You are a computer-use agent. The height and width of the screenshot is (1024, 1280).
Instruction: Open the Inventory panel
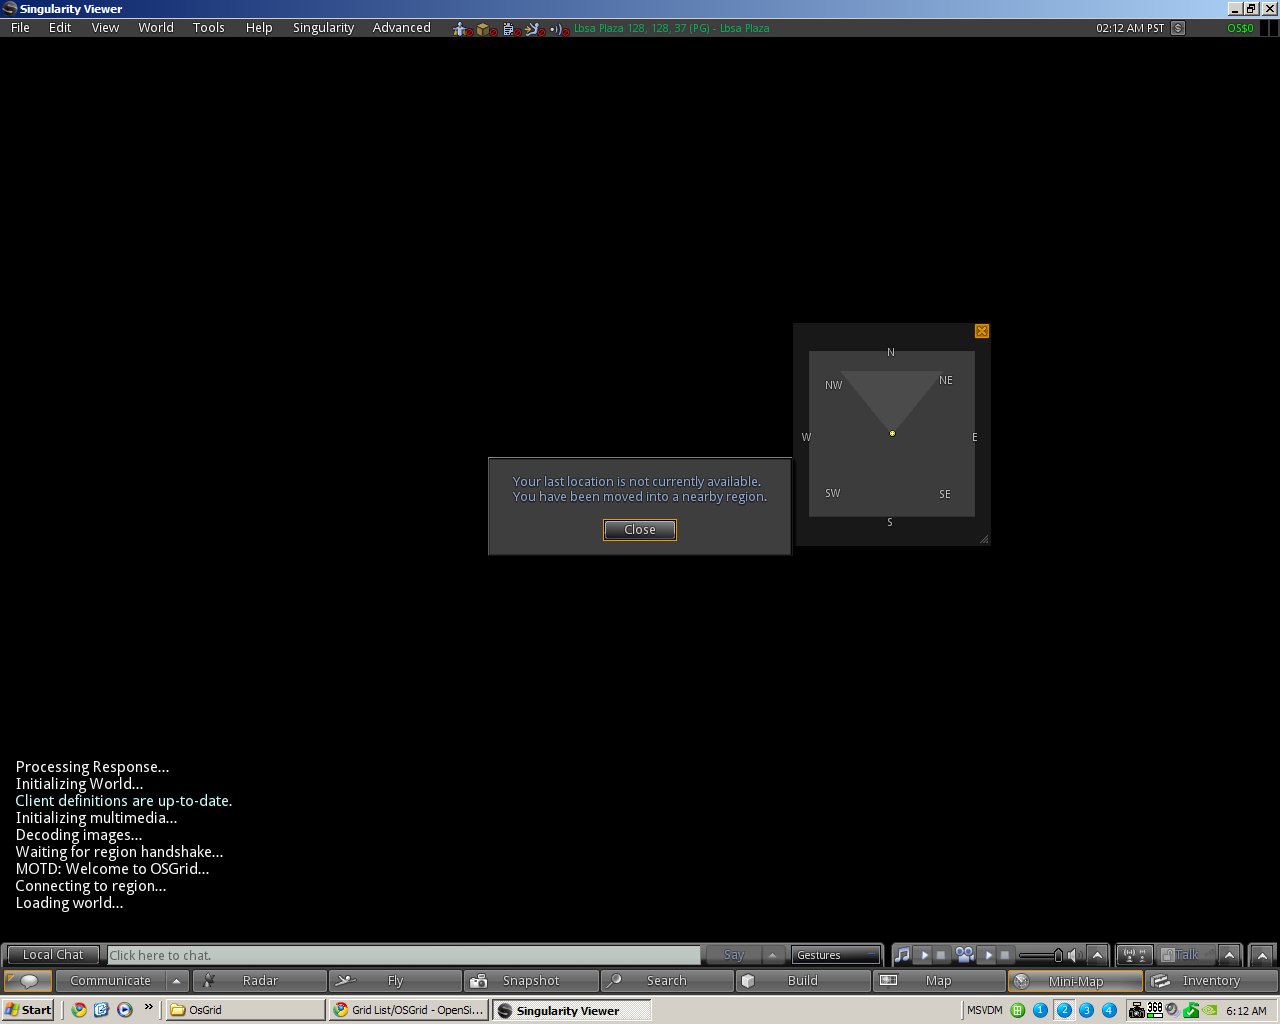1210,980
